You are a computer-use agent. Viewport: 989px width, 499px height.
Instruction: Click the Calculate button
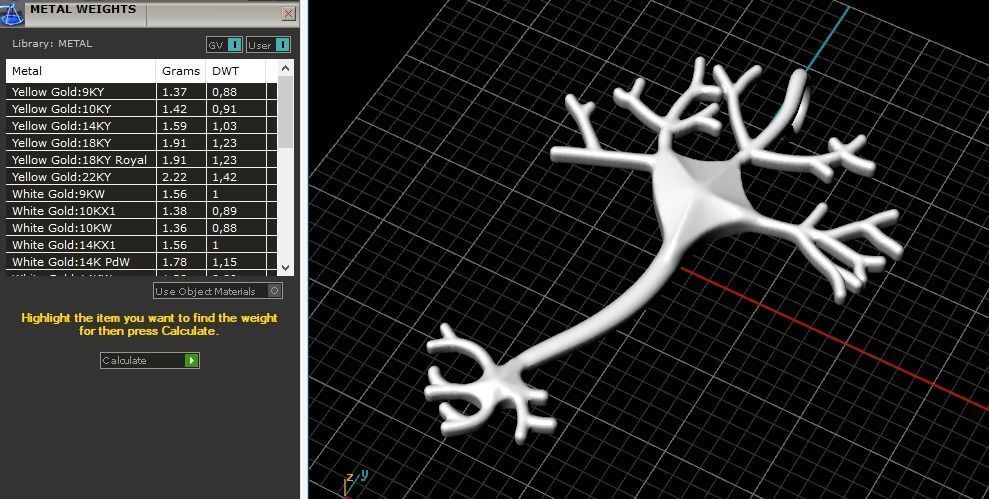coord(149,360)
